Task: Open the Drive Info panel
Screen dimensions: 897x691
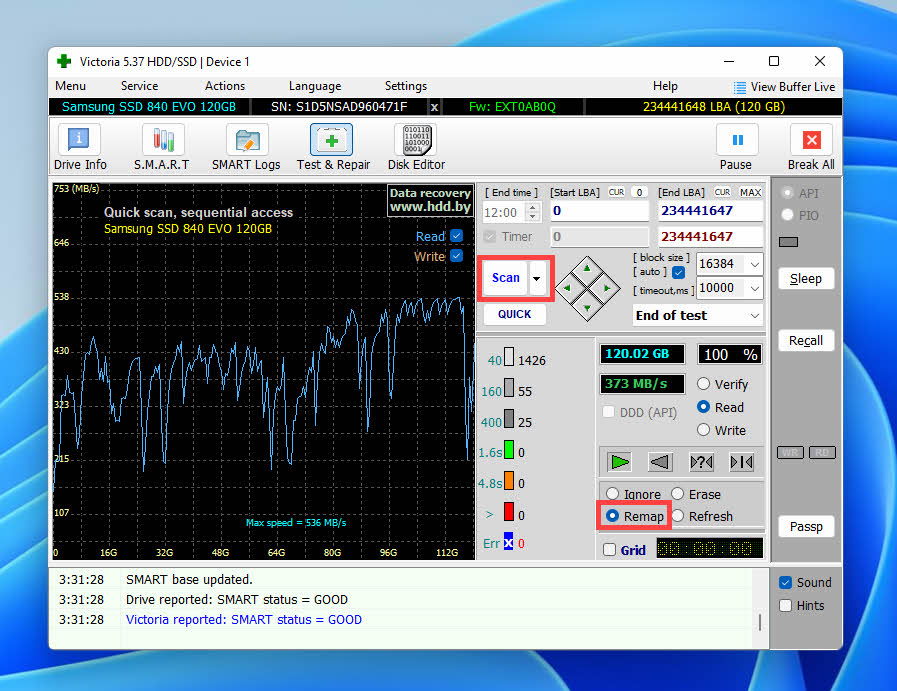Action: (x=80, y=147)
